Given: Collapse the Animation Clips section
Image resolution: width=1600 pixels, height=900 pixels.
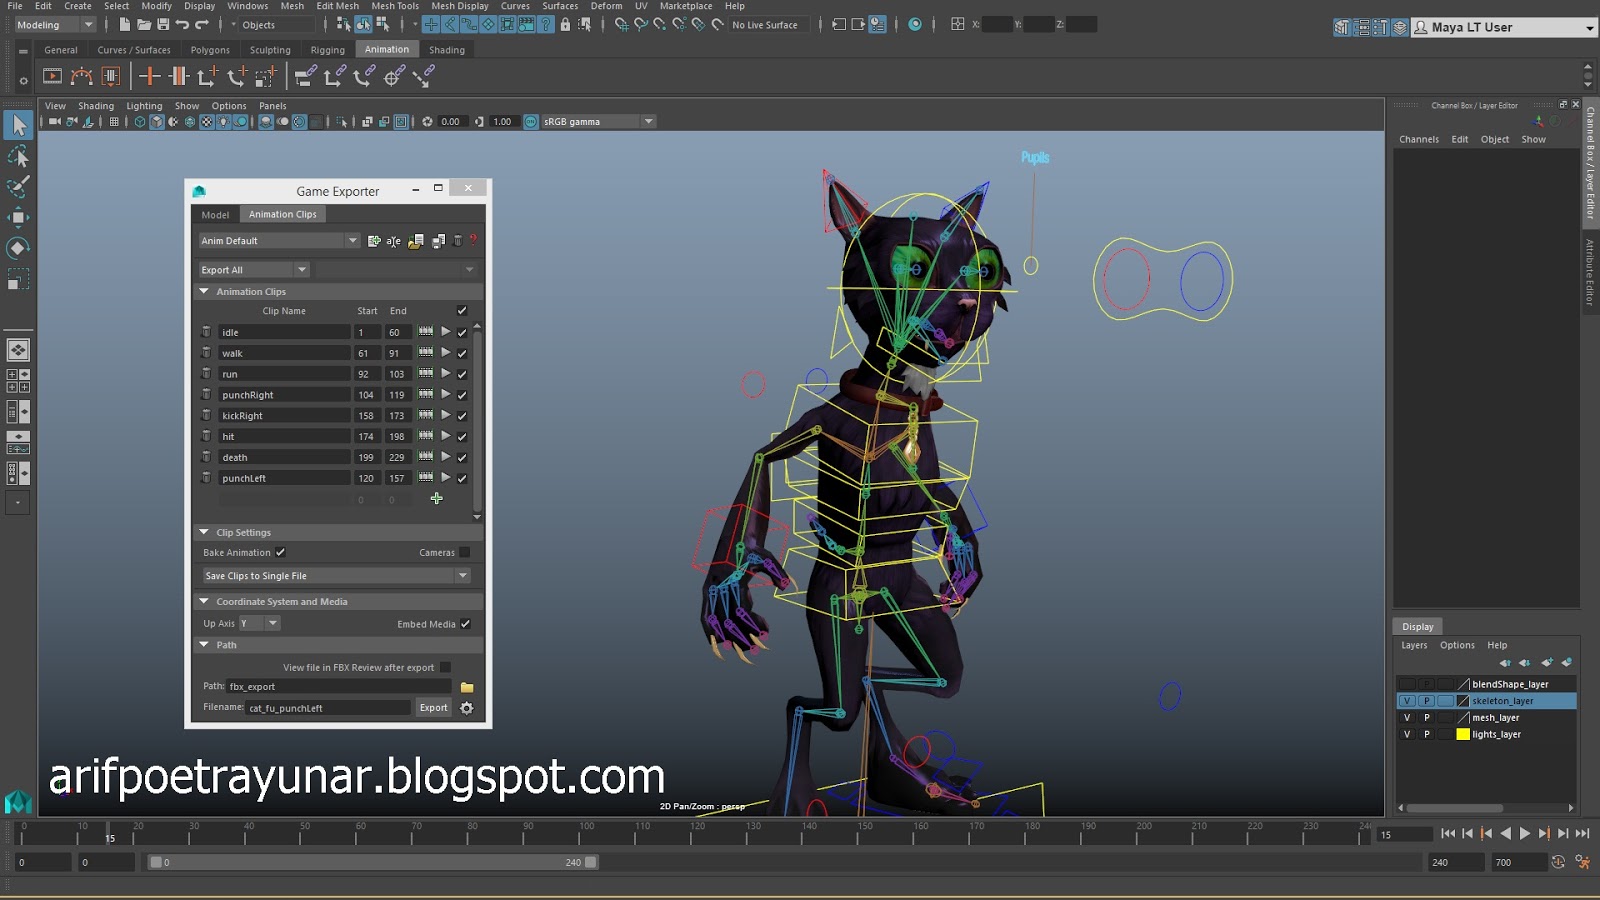Looking at the screenshot, I should [204, 291].
